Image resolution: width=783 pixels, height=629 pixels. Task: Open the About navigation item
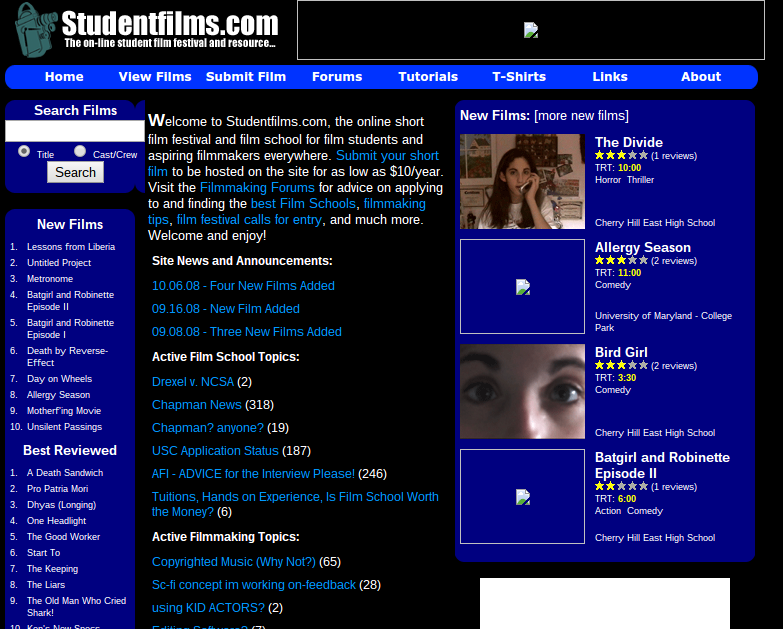click(x=701, y=77)
